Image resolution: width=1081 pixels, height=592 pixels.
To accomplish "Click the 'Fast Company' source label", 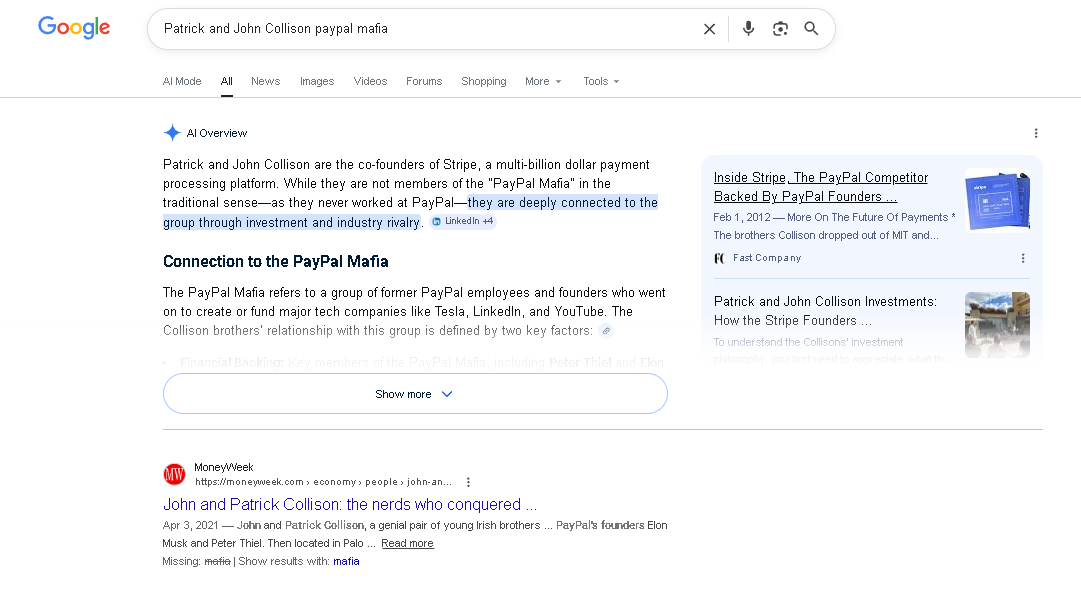I will pos(767,258).
